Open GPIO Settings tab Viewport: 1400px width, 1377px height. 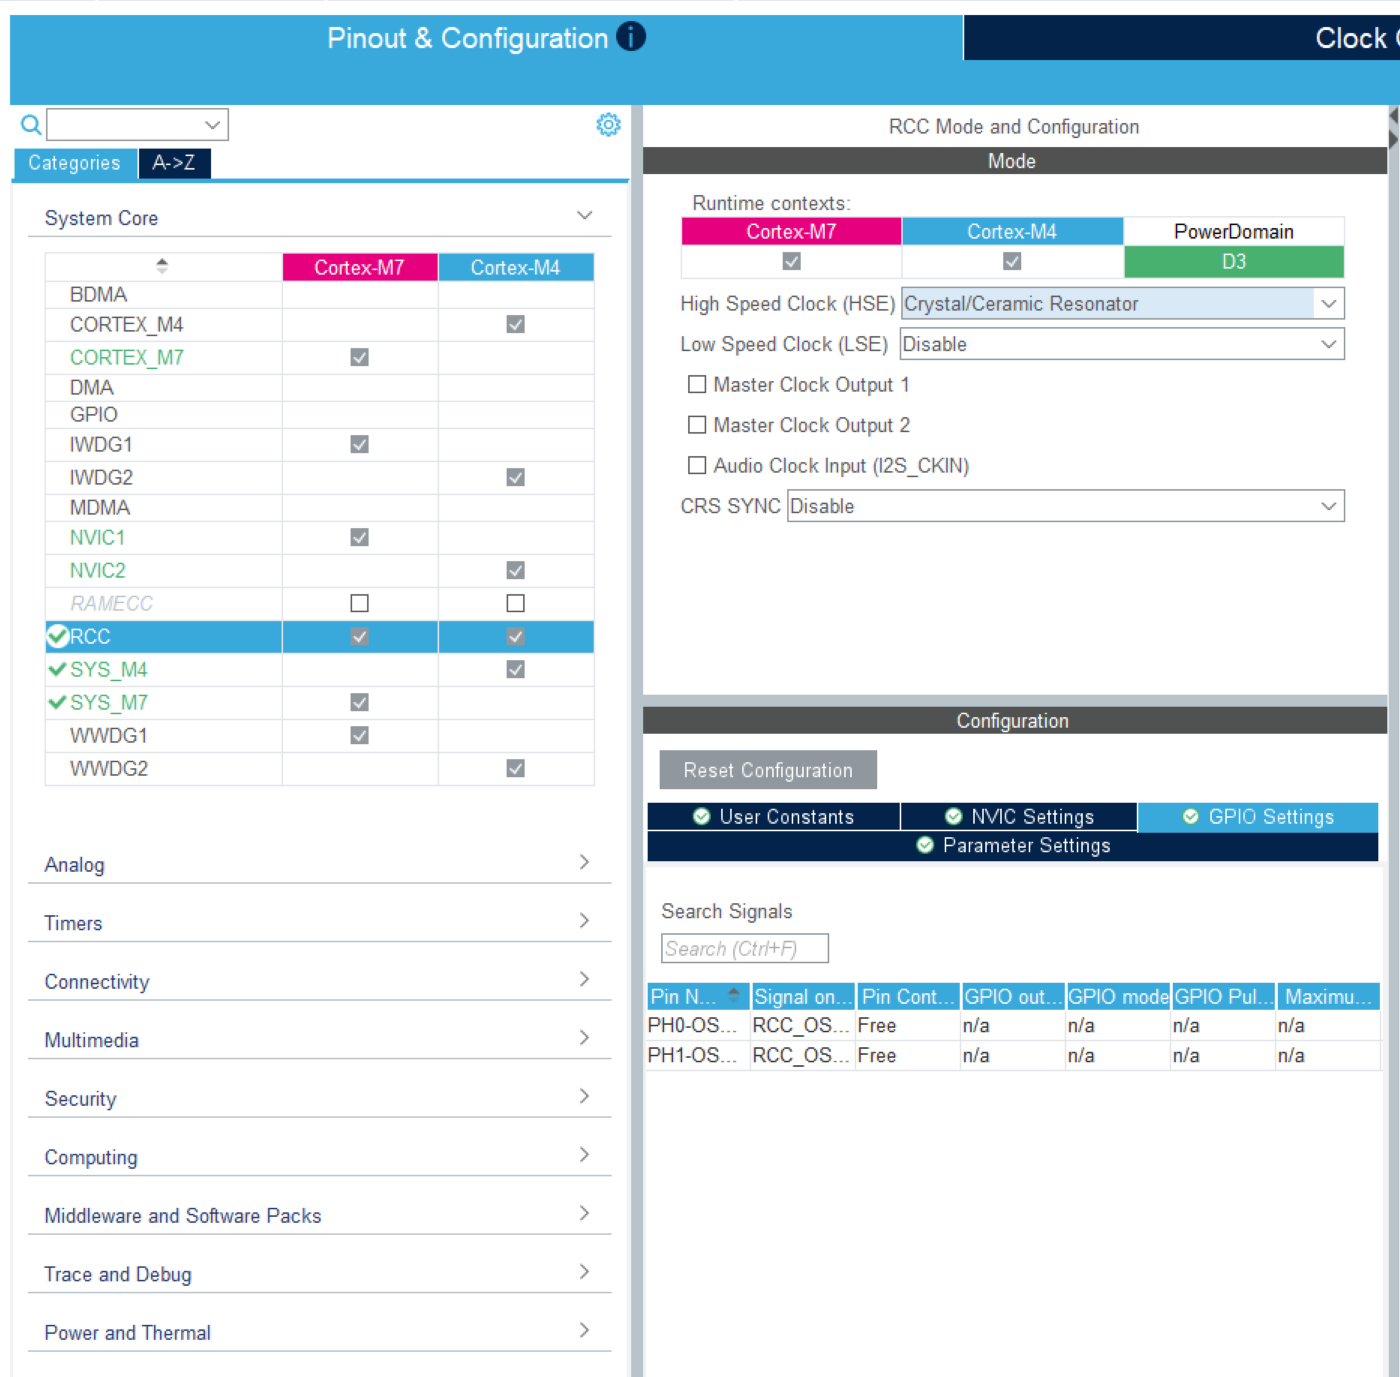click(1258, 816)
